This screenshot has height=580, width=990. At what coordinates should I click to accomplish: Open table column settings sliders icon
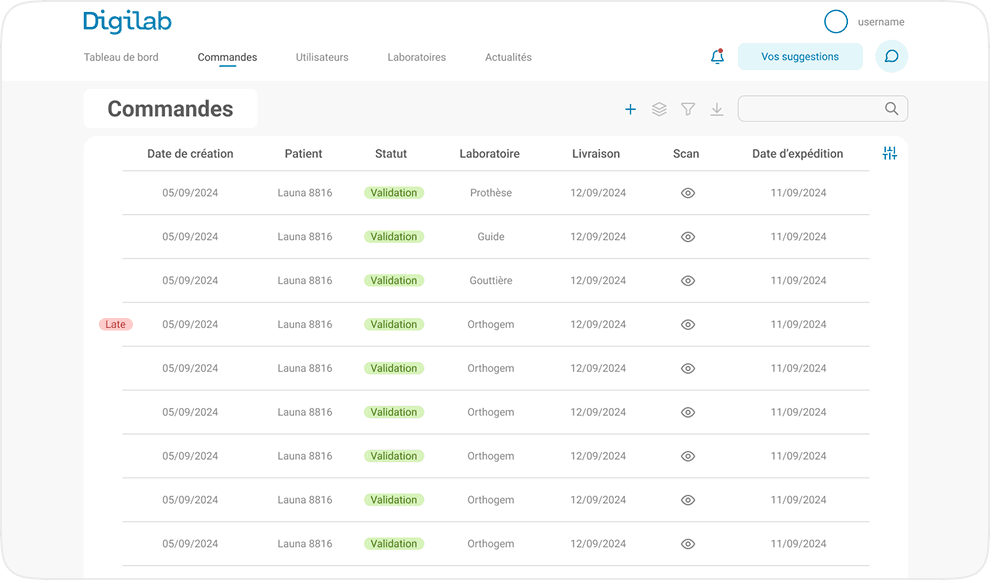(x=890, y=153)
